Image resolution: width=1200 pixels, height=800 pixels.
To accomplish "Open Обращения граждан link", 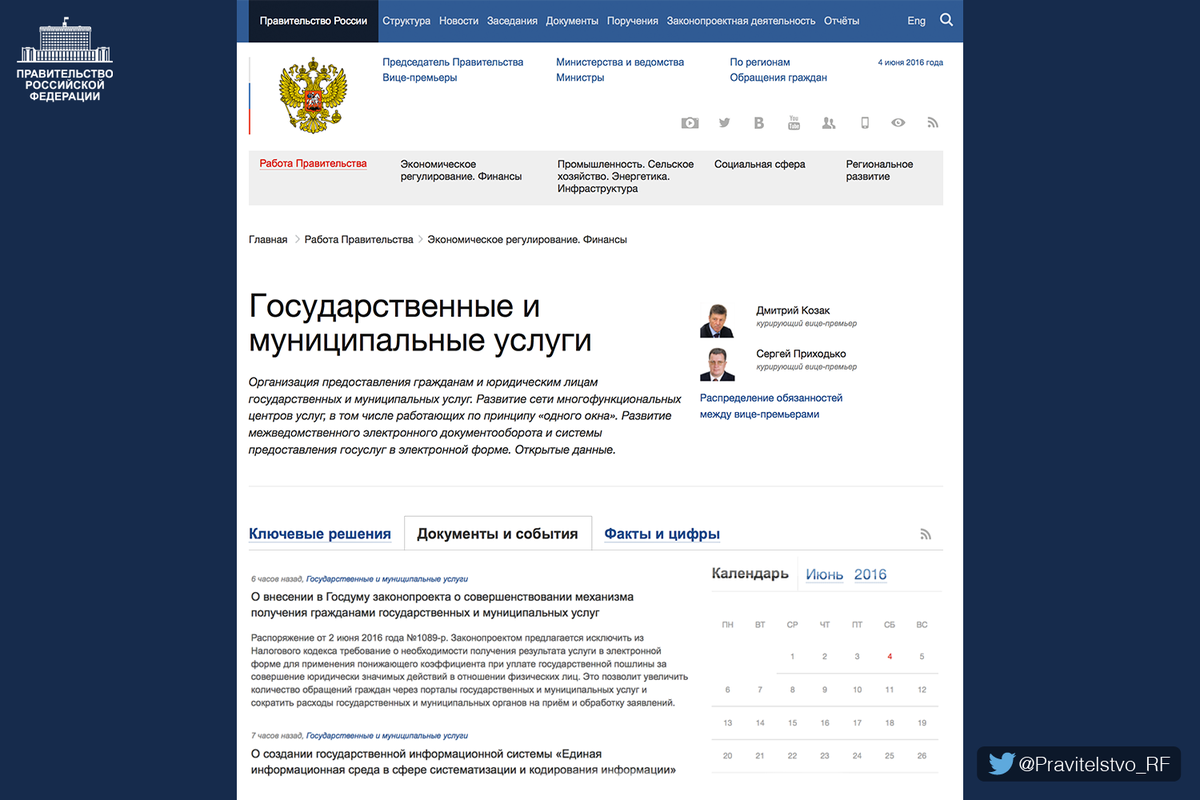I will pos(778,78).
